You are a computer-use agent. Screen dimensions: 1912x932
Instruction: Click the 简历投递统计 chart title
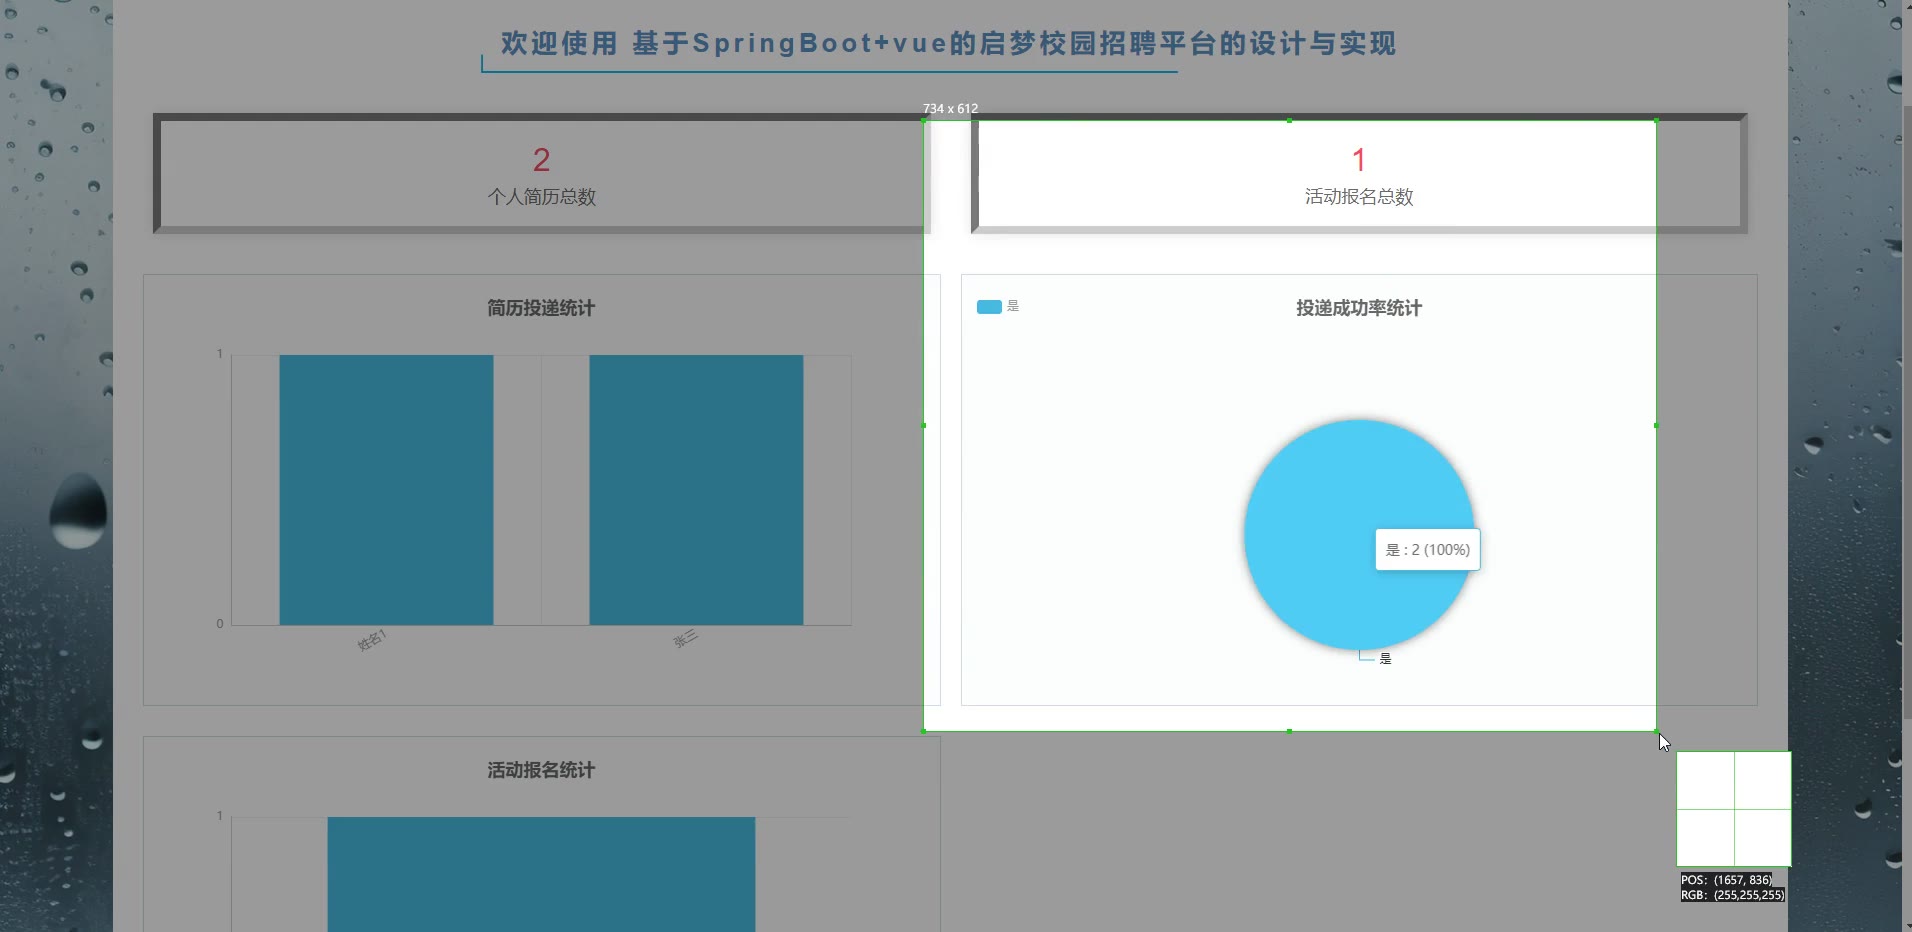[541, 308]
